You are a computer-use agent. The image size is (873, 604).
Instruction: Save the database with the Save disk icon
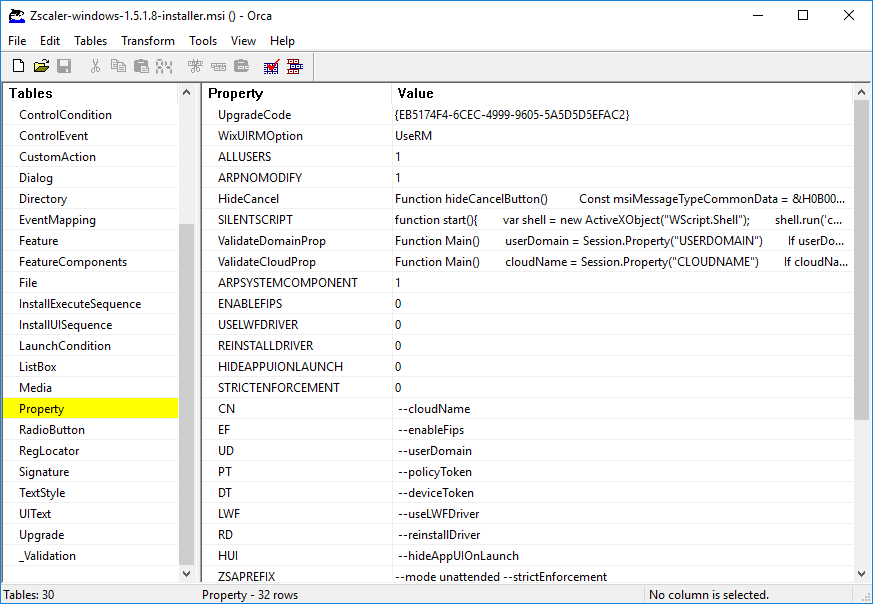[64, 65]
